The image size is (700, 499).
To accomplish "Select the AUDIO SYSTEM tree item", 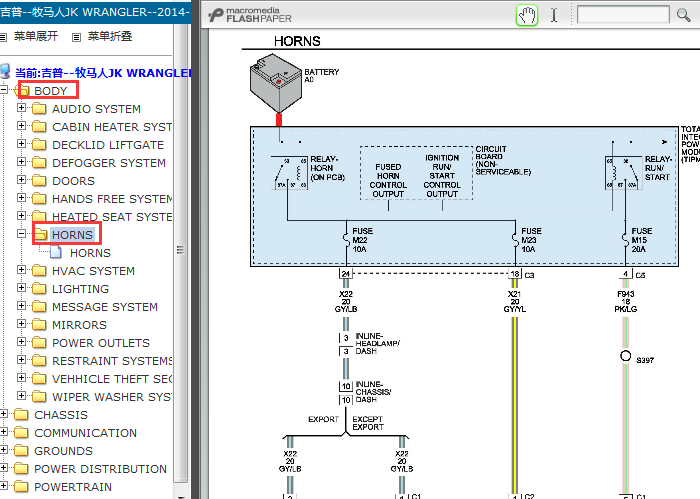I will [96, 109].
